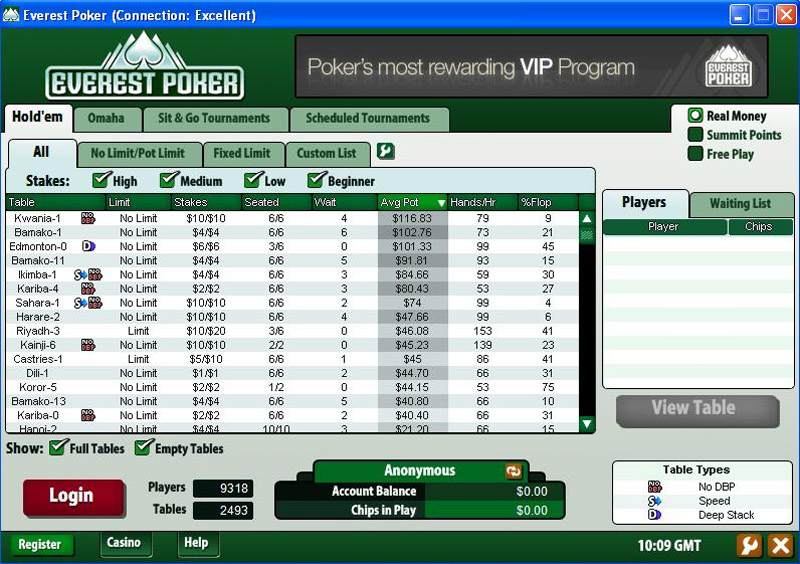The image size is (800, 564).
Task: Click the Everest Poker title bar icon
Action: click(x=11, y=14)
